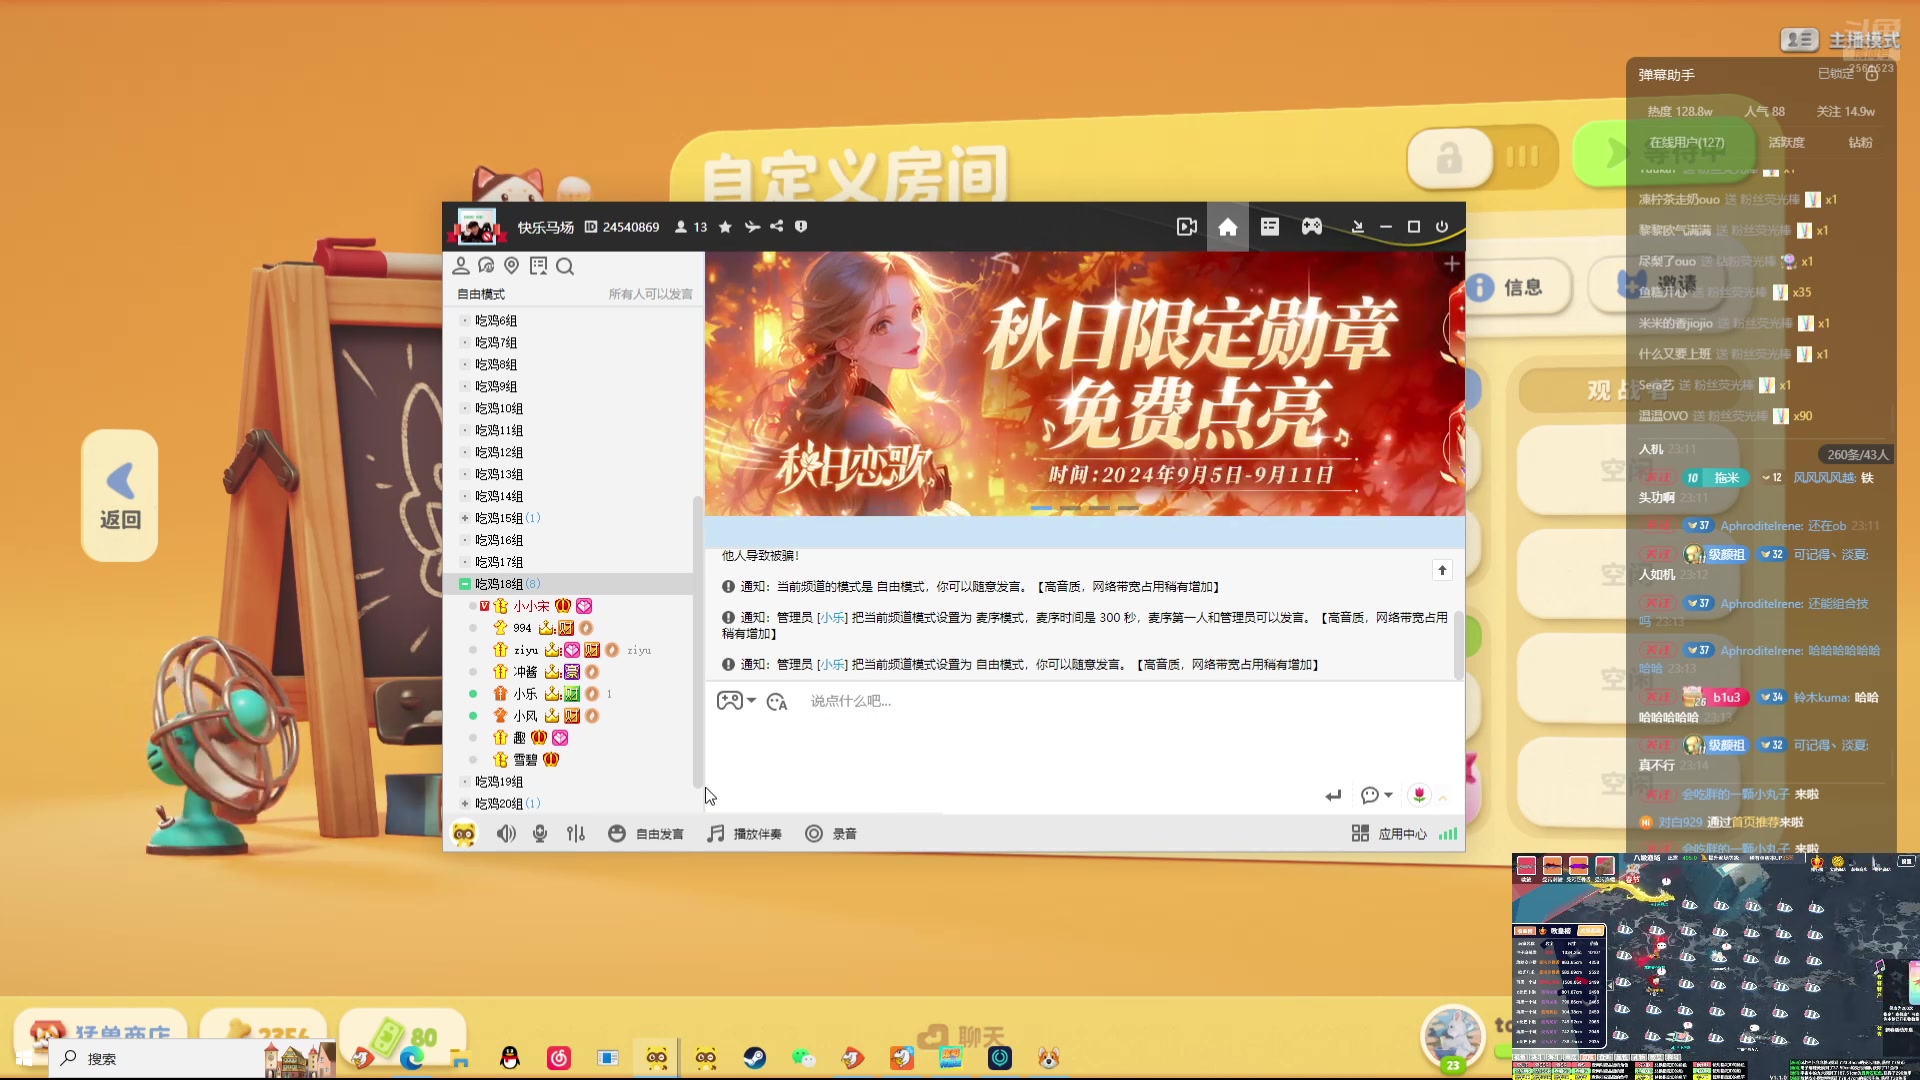This screenshot has width=1920, height=1080.
Task: Select the home icon in the YY header
Action: 1228,227
